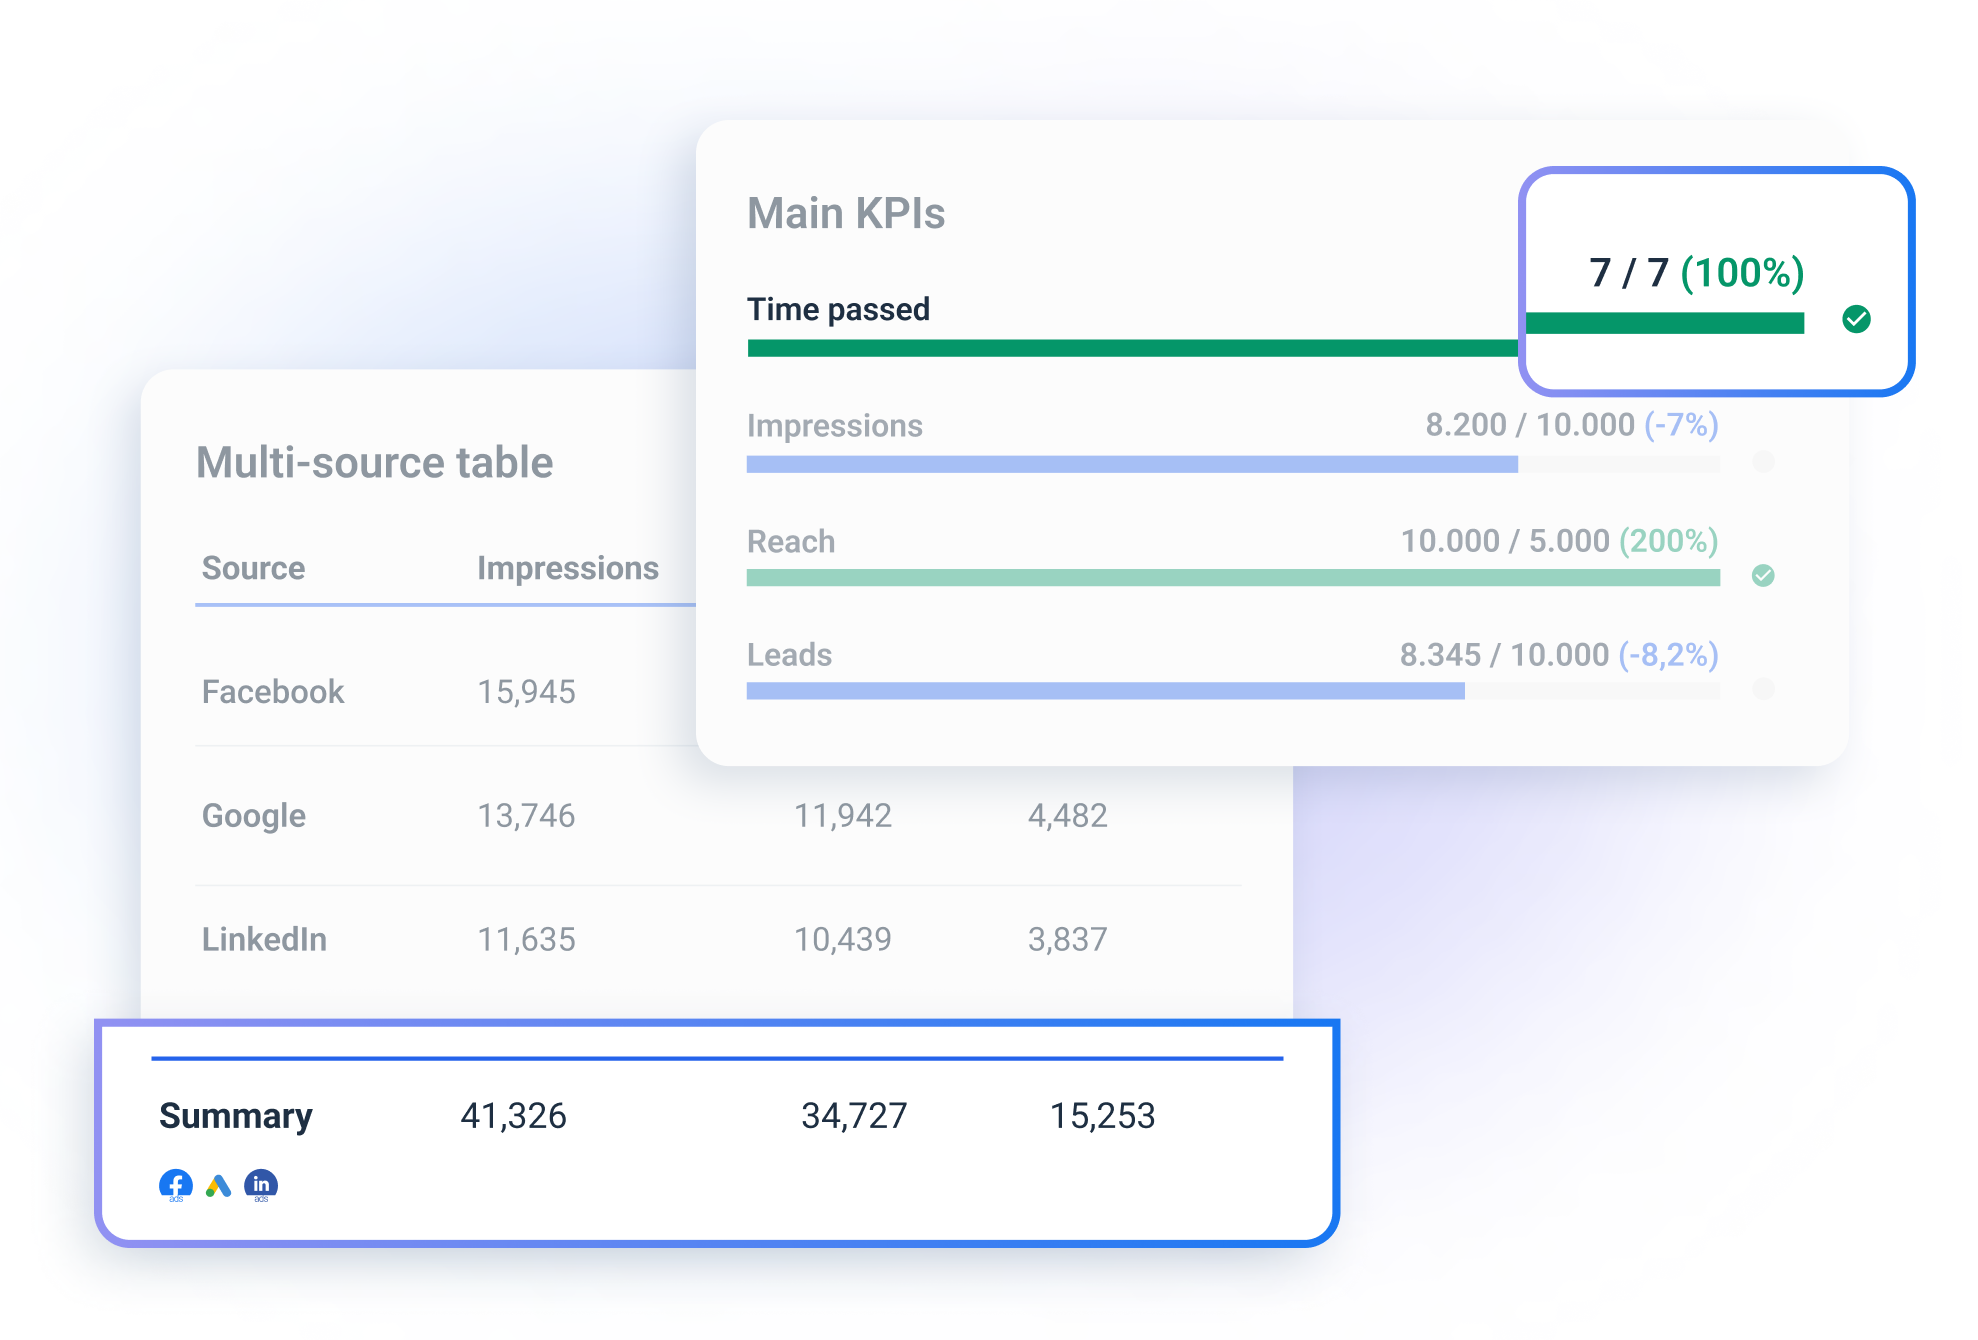Click the grey status dot beside Leads bar

[1763, 688]
